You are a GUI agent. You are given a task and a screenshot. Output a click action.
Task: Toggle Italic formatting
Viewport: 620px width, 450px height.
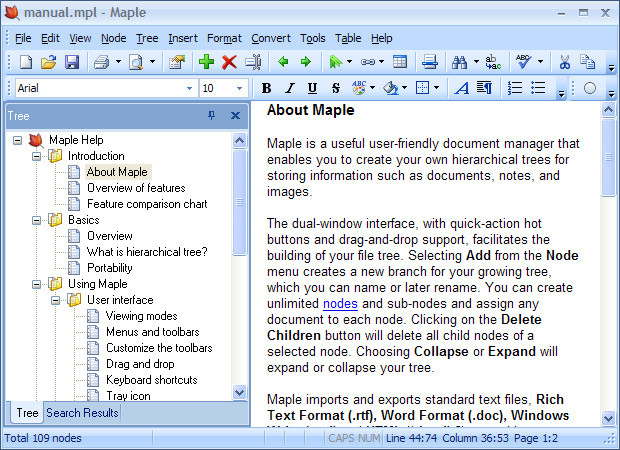tap(290, 88)
